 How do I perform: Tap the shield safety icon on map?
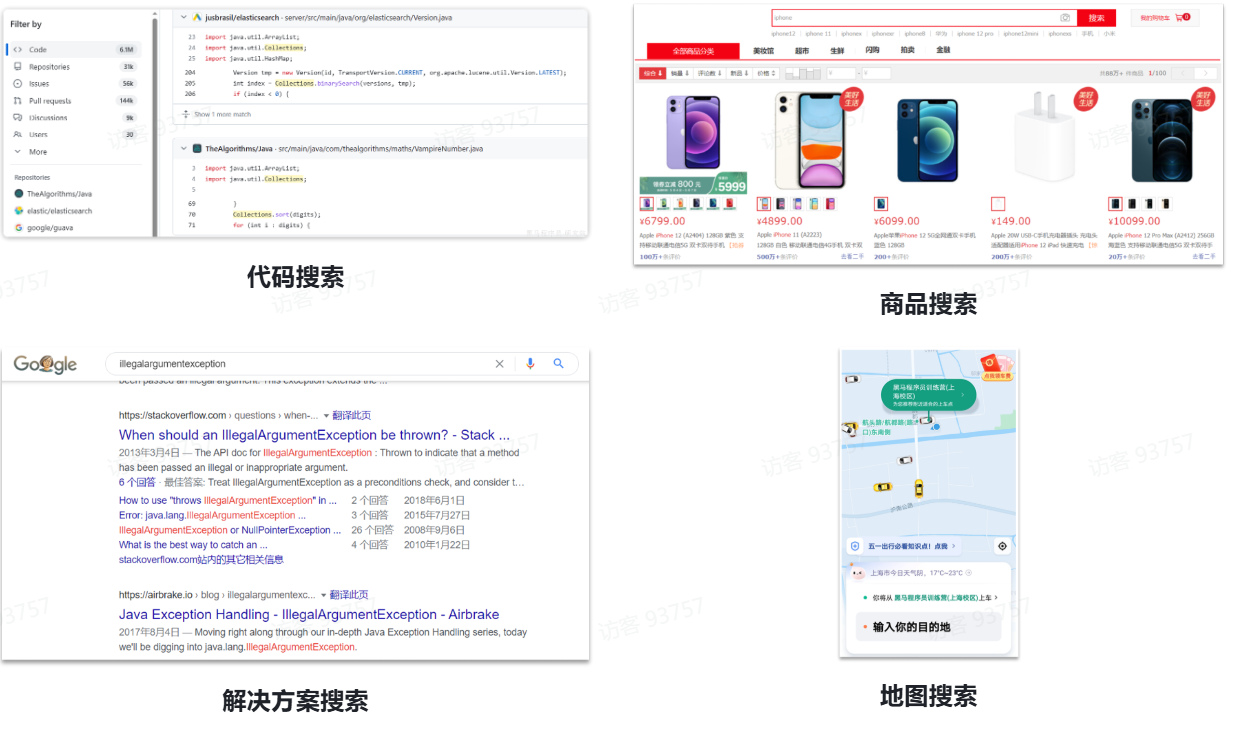(854, 546)
